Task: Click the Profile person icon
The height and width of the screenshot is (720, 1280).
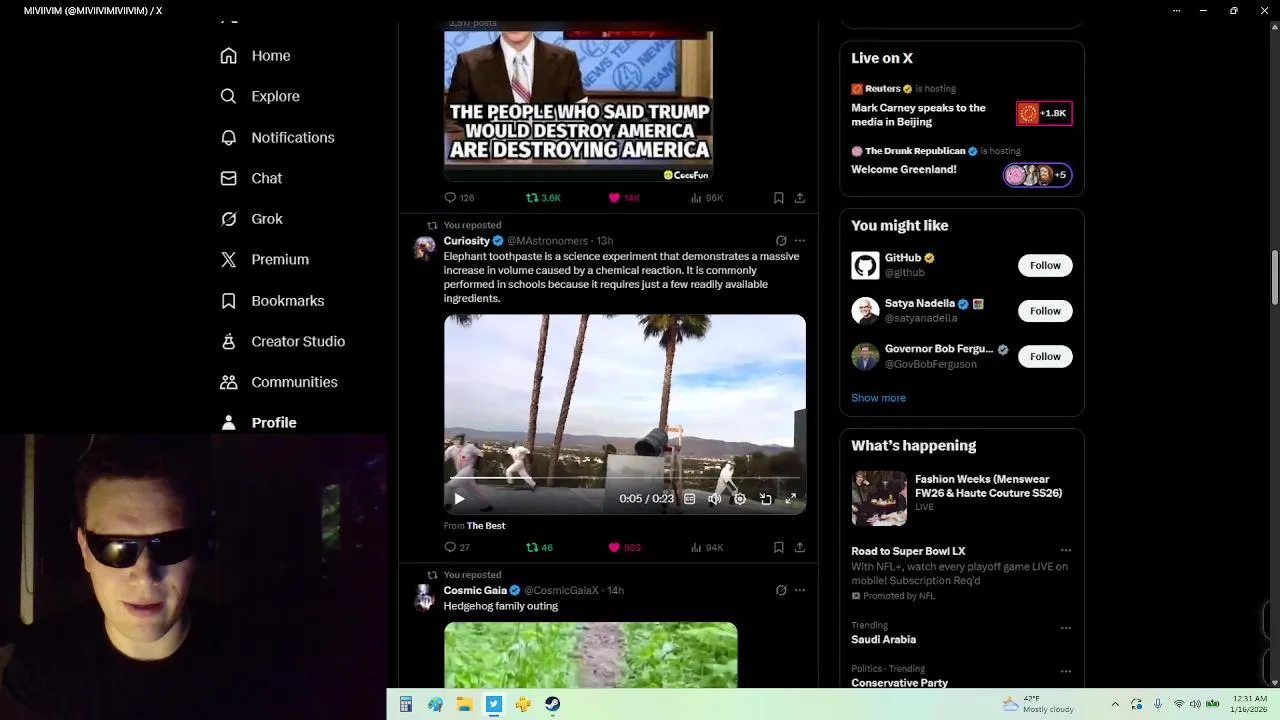Action: pos(229,422)
